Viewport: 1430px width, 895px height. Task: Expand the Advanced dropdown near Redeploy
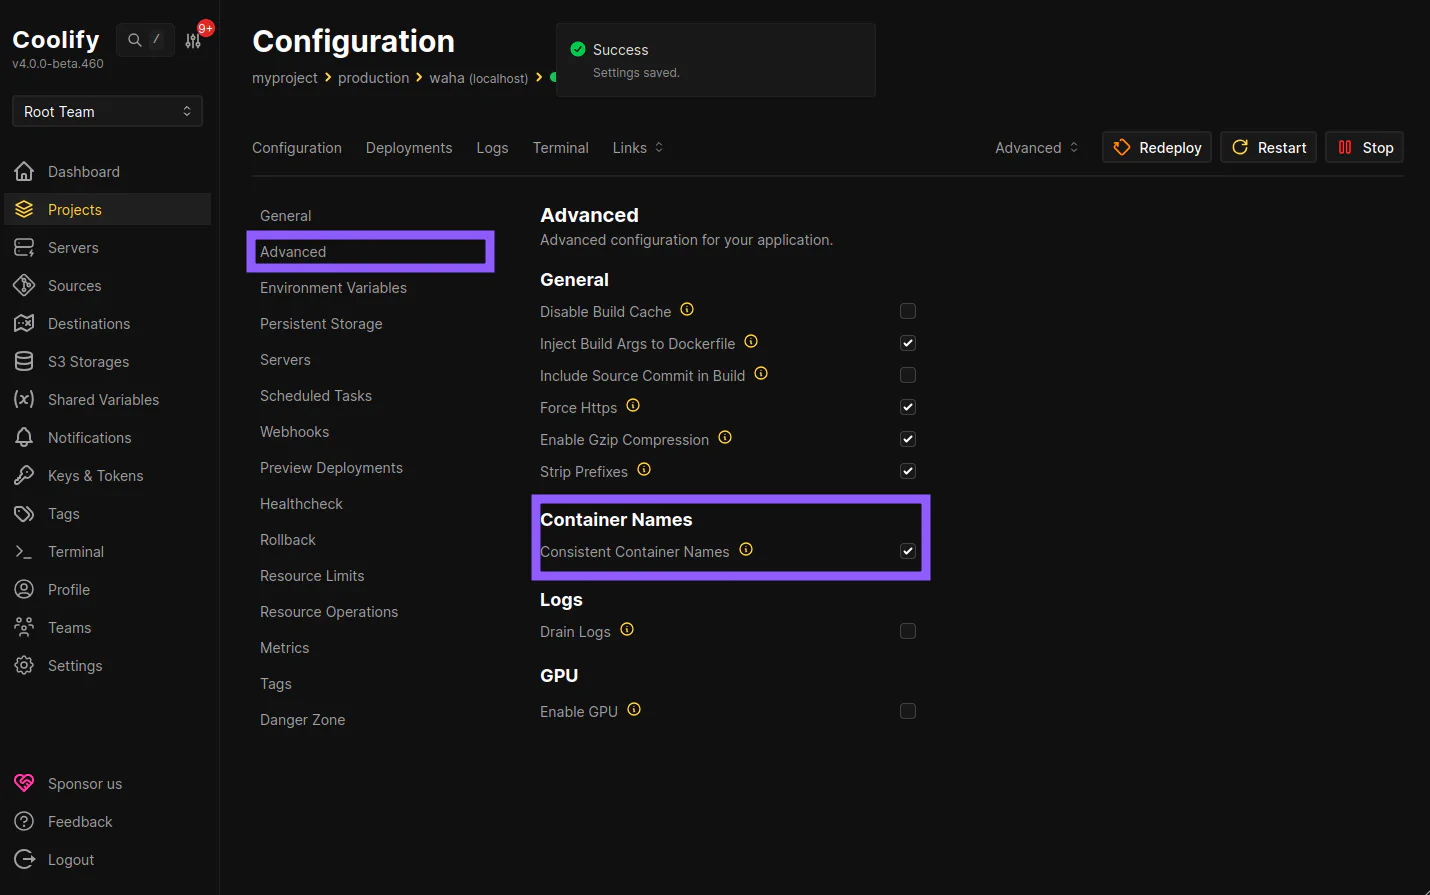click(x=1036, y=148)
